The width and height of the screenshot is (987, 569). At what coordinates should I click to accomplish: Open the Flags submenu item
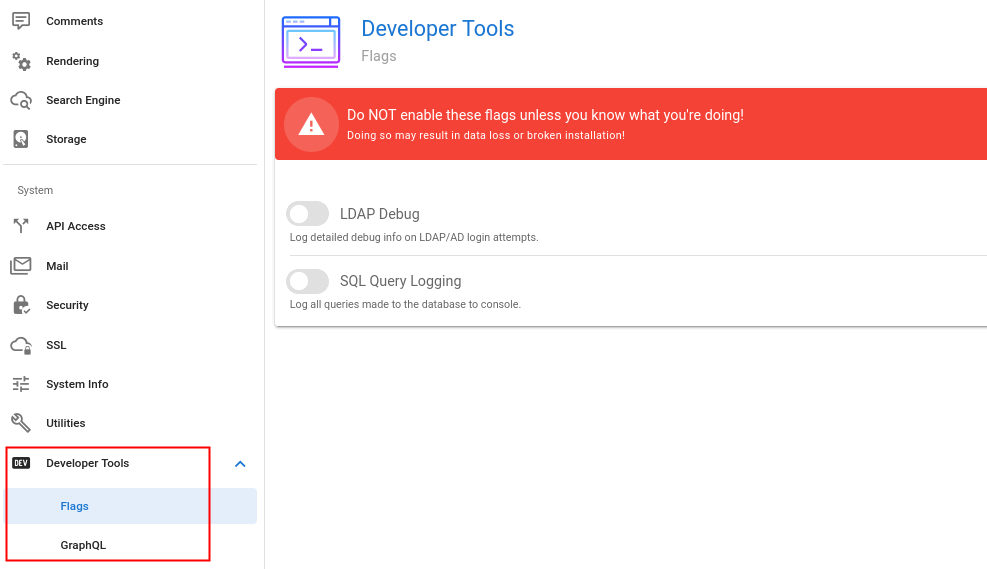(75, 506)
